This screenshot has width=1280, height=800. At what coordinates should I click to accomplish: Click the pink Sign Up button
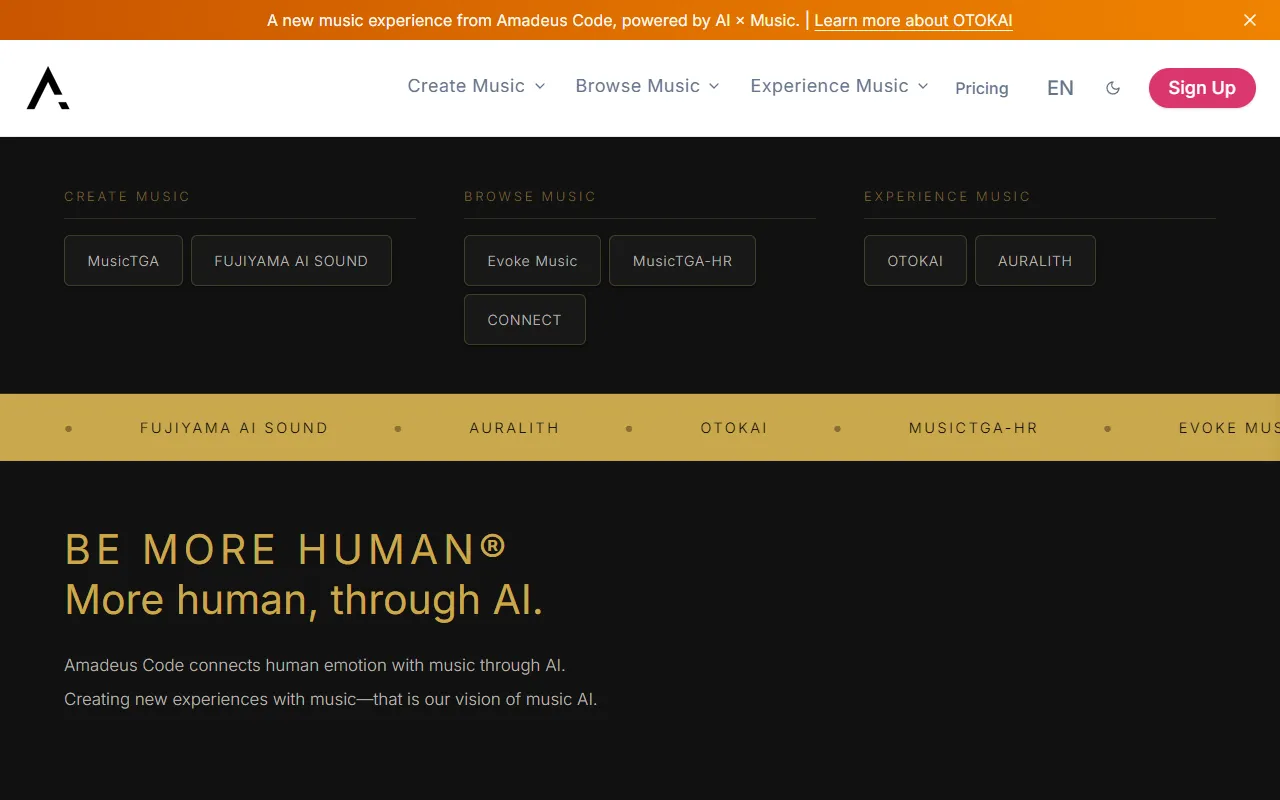(1202, 88)
